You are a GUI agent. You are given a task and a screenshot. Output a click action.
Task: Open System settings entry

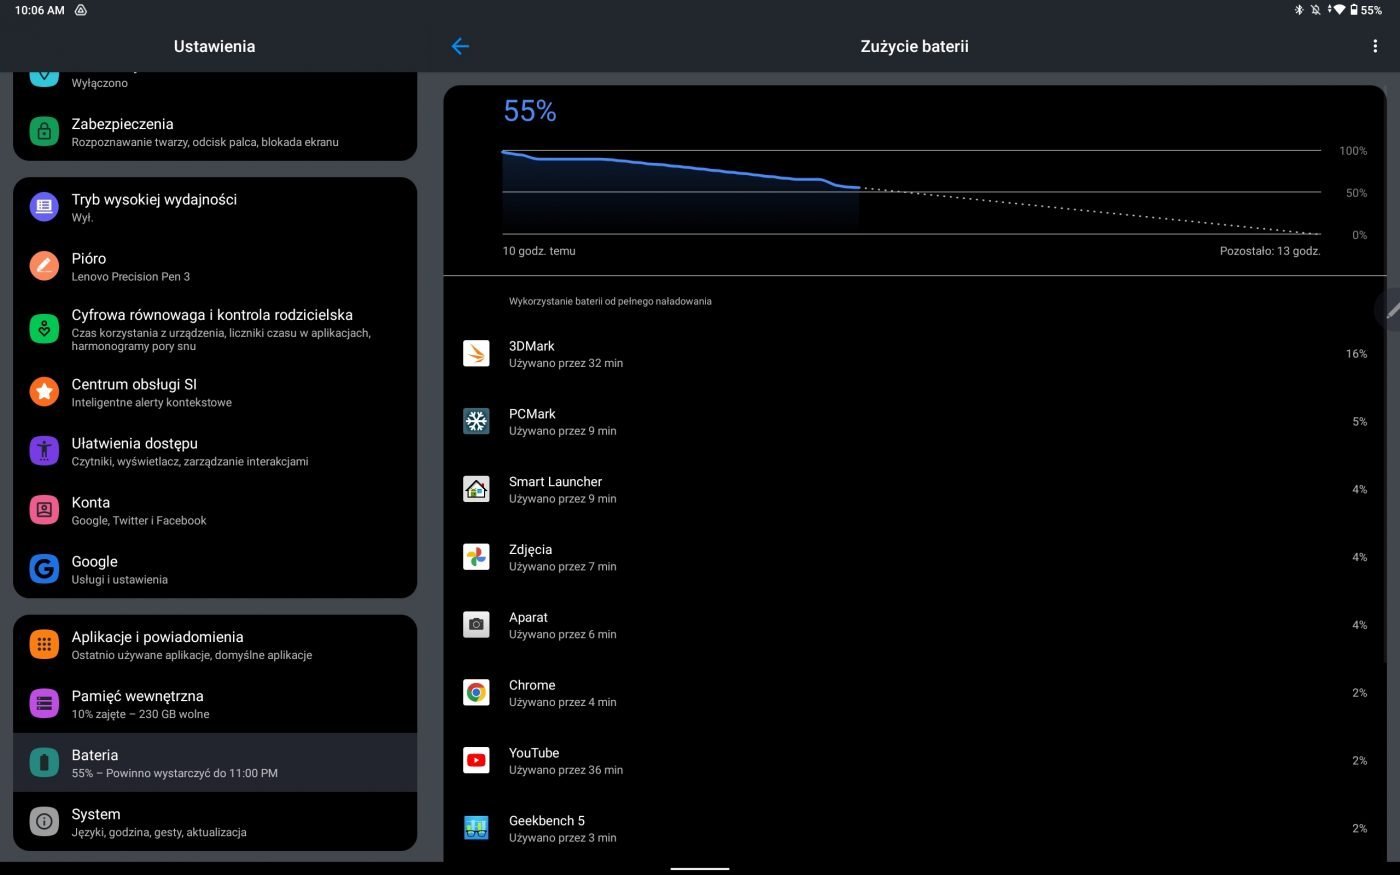point(215,822)
